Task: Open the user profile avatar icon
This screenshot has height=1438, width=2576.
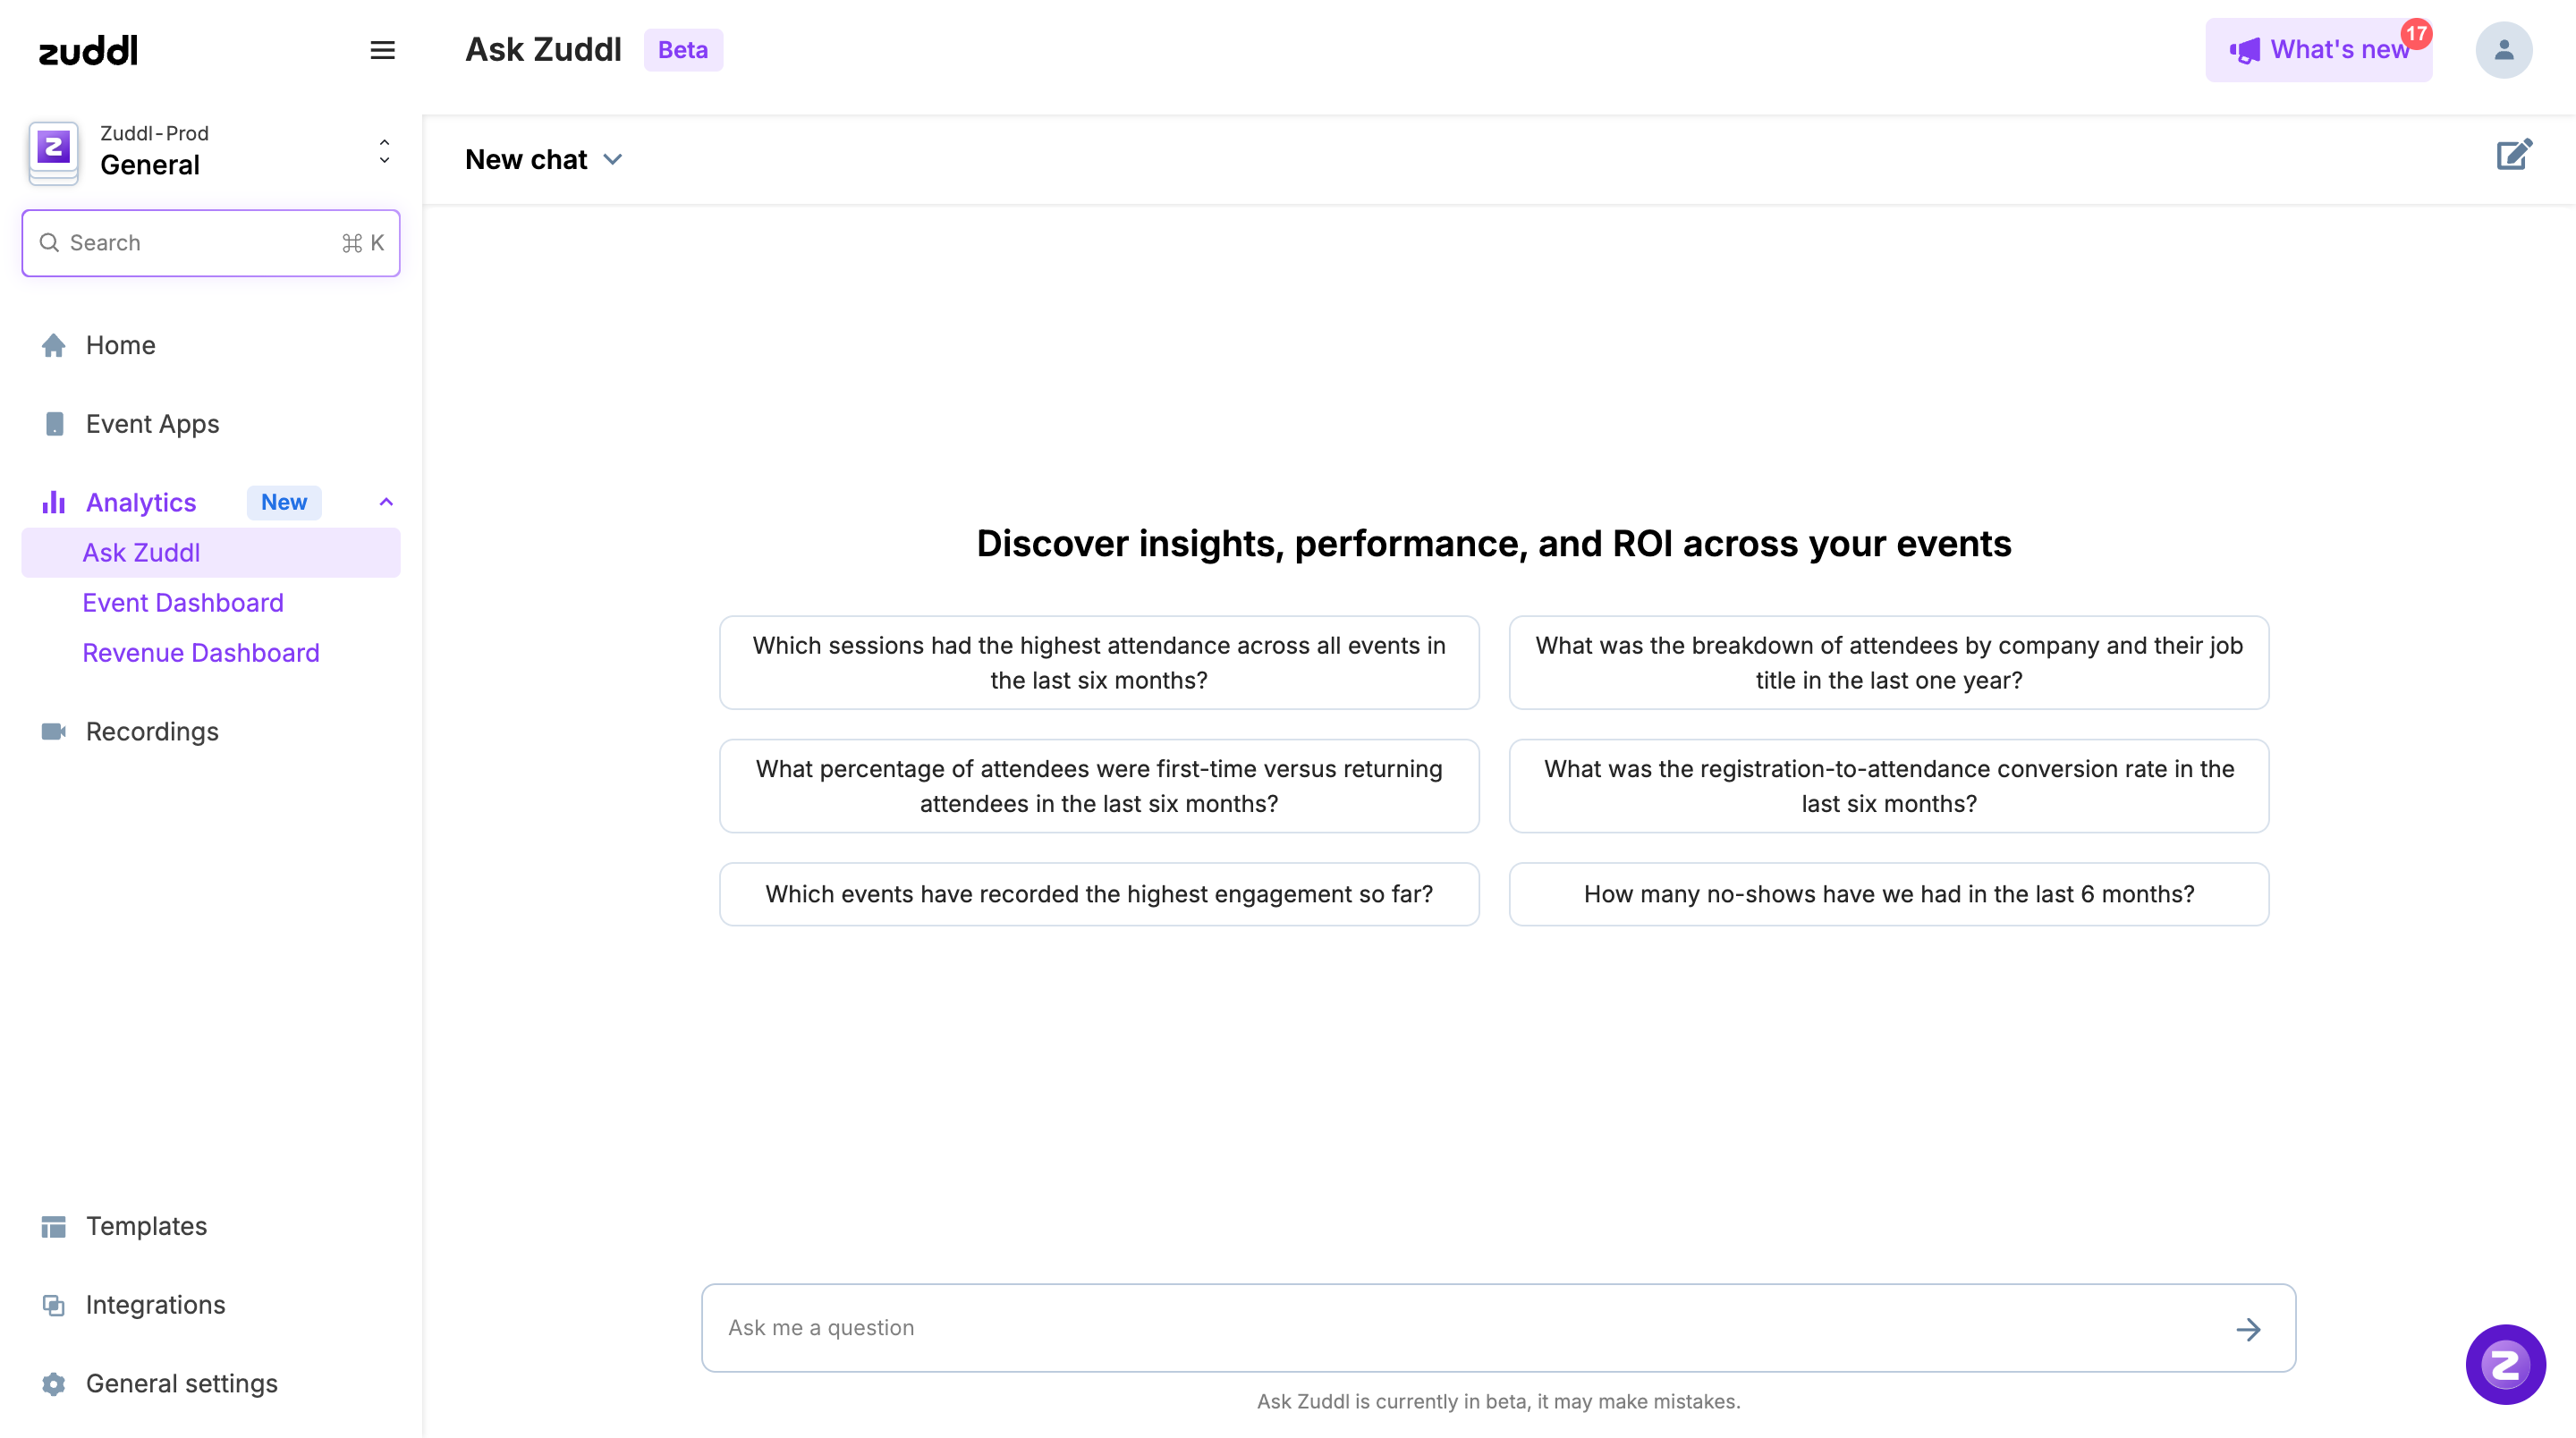Action: pos(2503,50)
